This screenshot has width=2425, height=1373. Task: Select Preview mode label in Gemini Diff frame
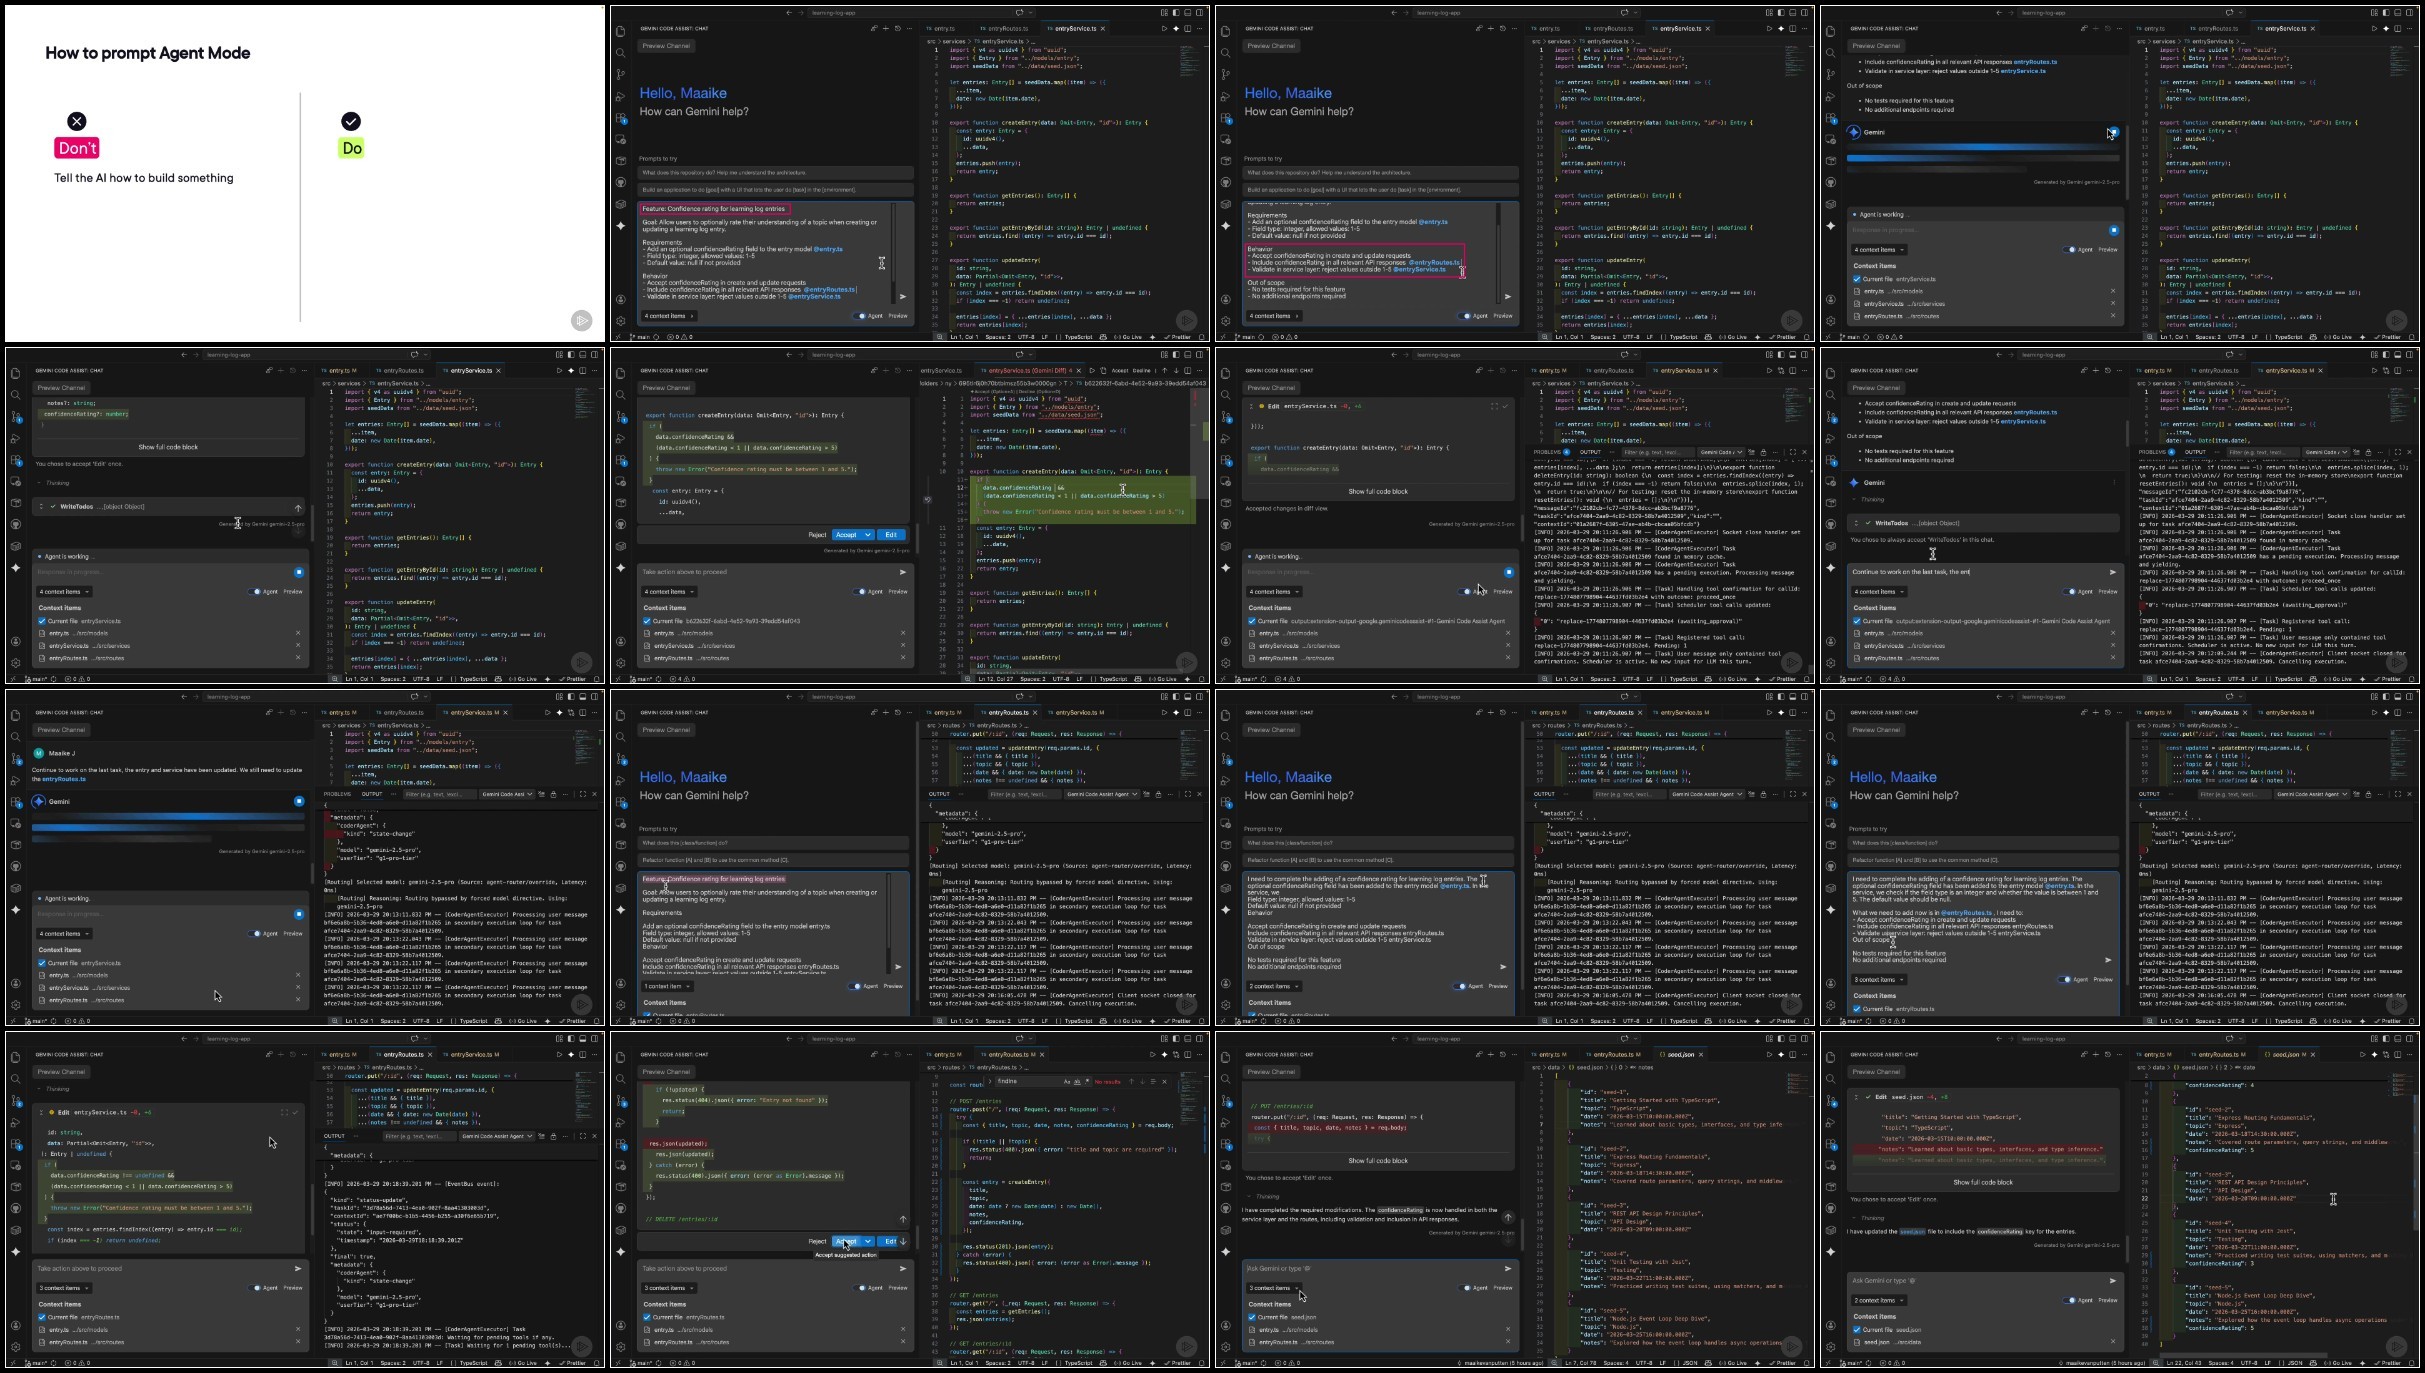898,592
